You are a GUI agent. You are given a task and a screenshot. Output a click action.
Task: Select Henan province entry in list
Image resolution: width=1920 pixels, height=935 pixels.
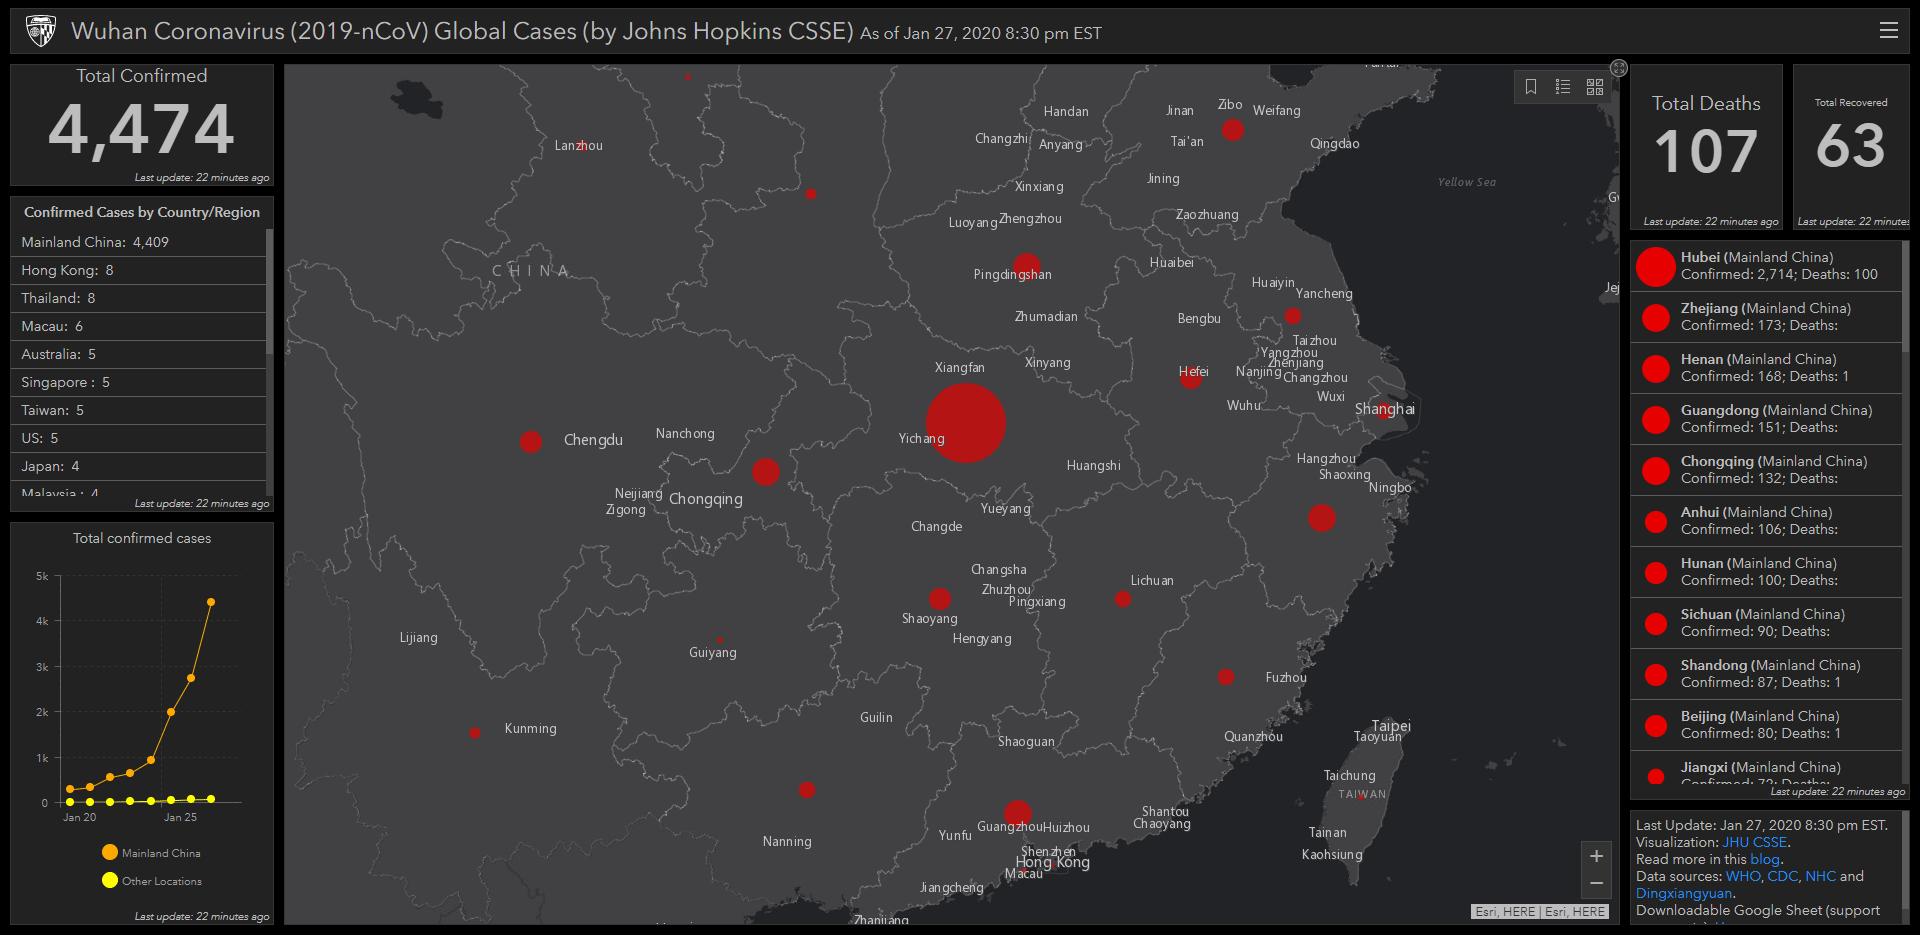1766,368
